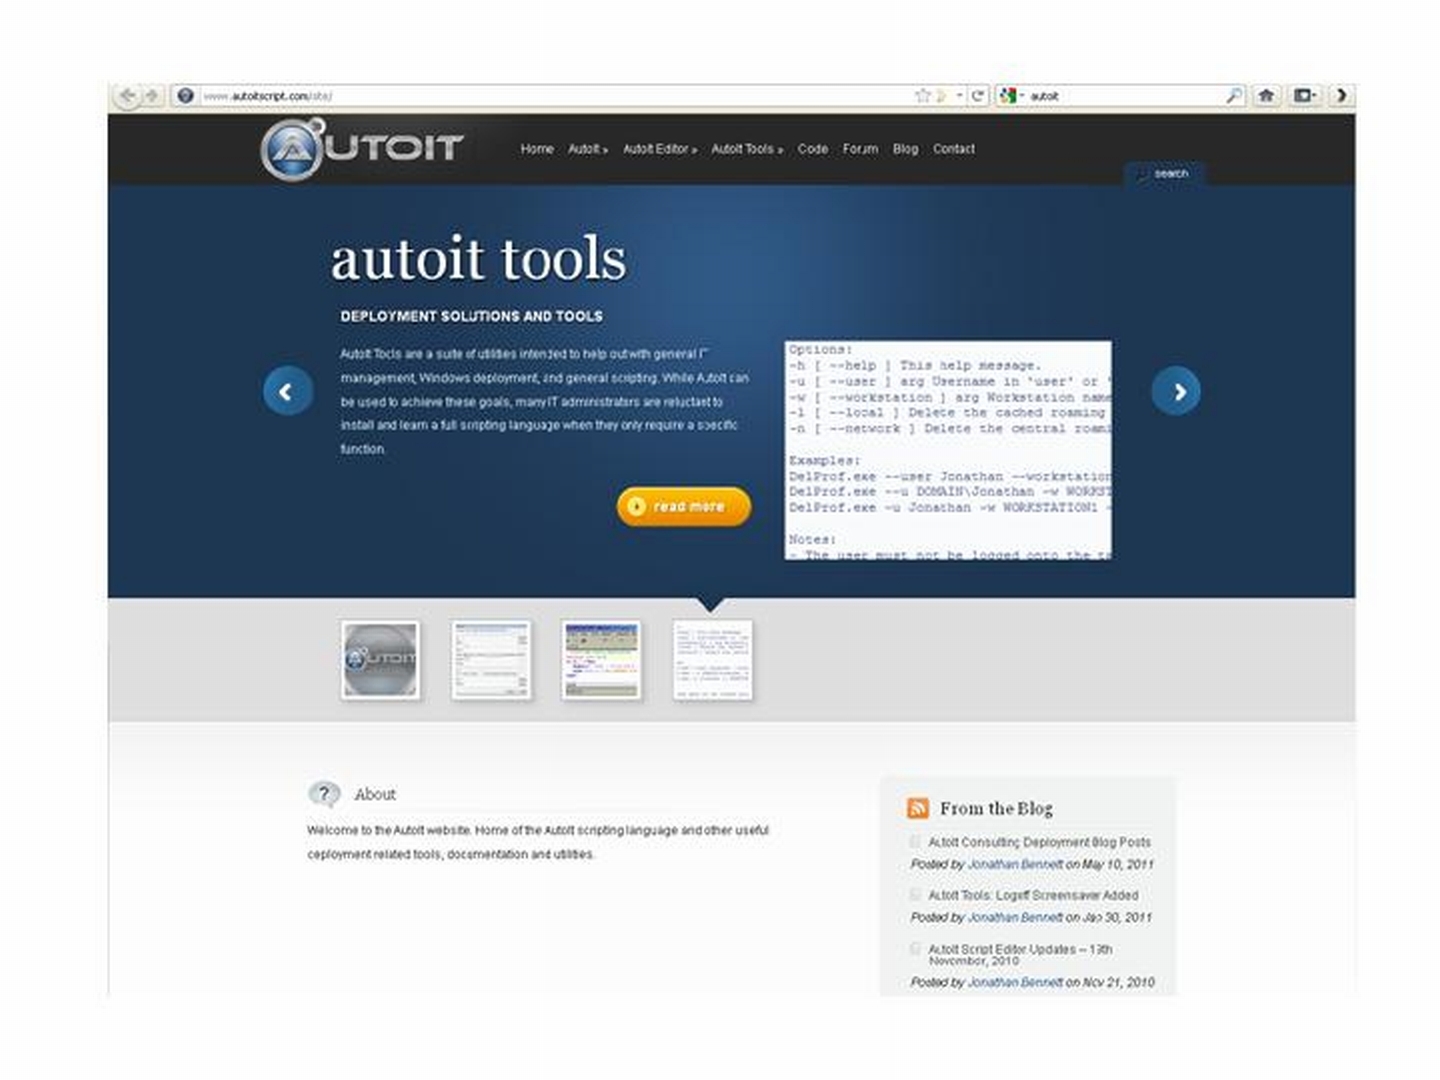
Task: Open the Contact menu item
Action: [x=954, y=149]
